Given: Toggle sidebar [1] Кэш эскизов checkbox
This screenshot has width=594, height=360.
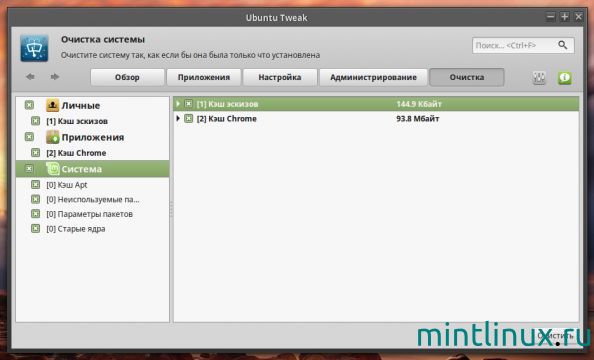Looking at the screenshot, I should (x=35, y=121).
